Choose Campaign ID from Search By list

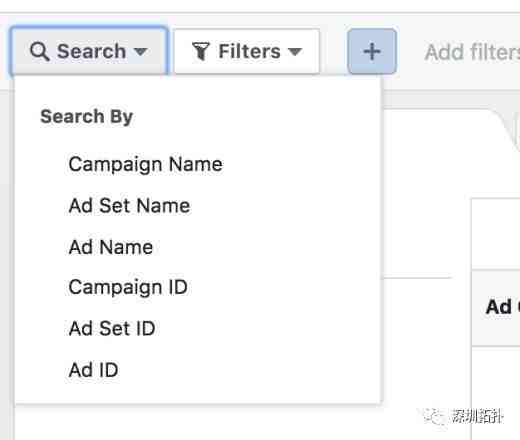tap(128, 287)
